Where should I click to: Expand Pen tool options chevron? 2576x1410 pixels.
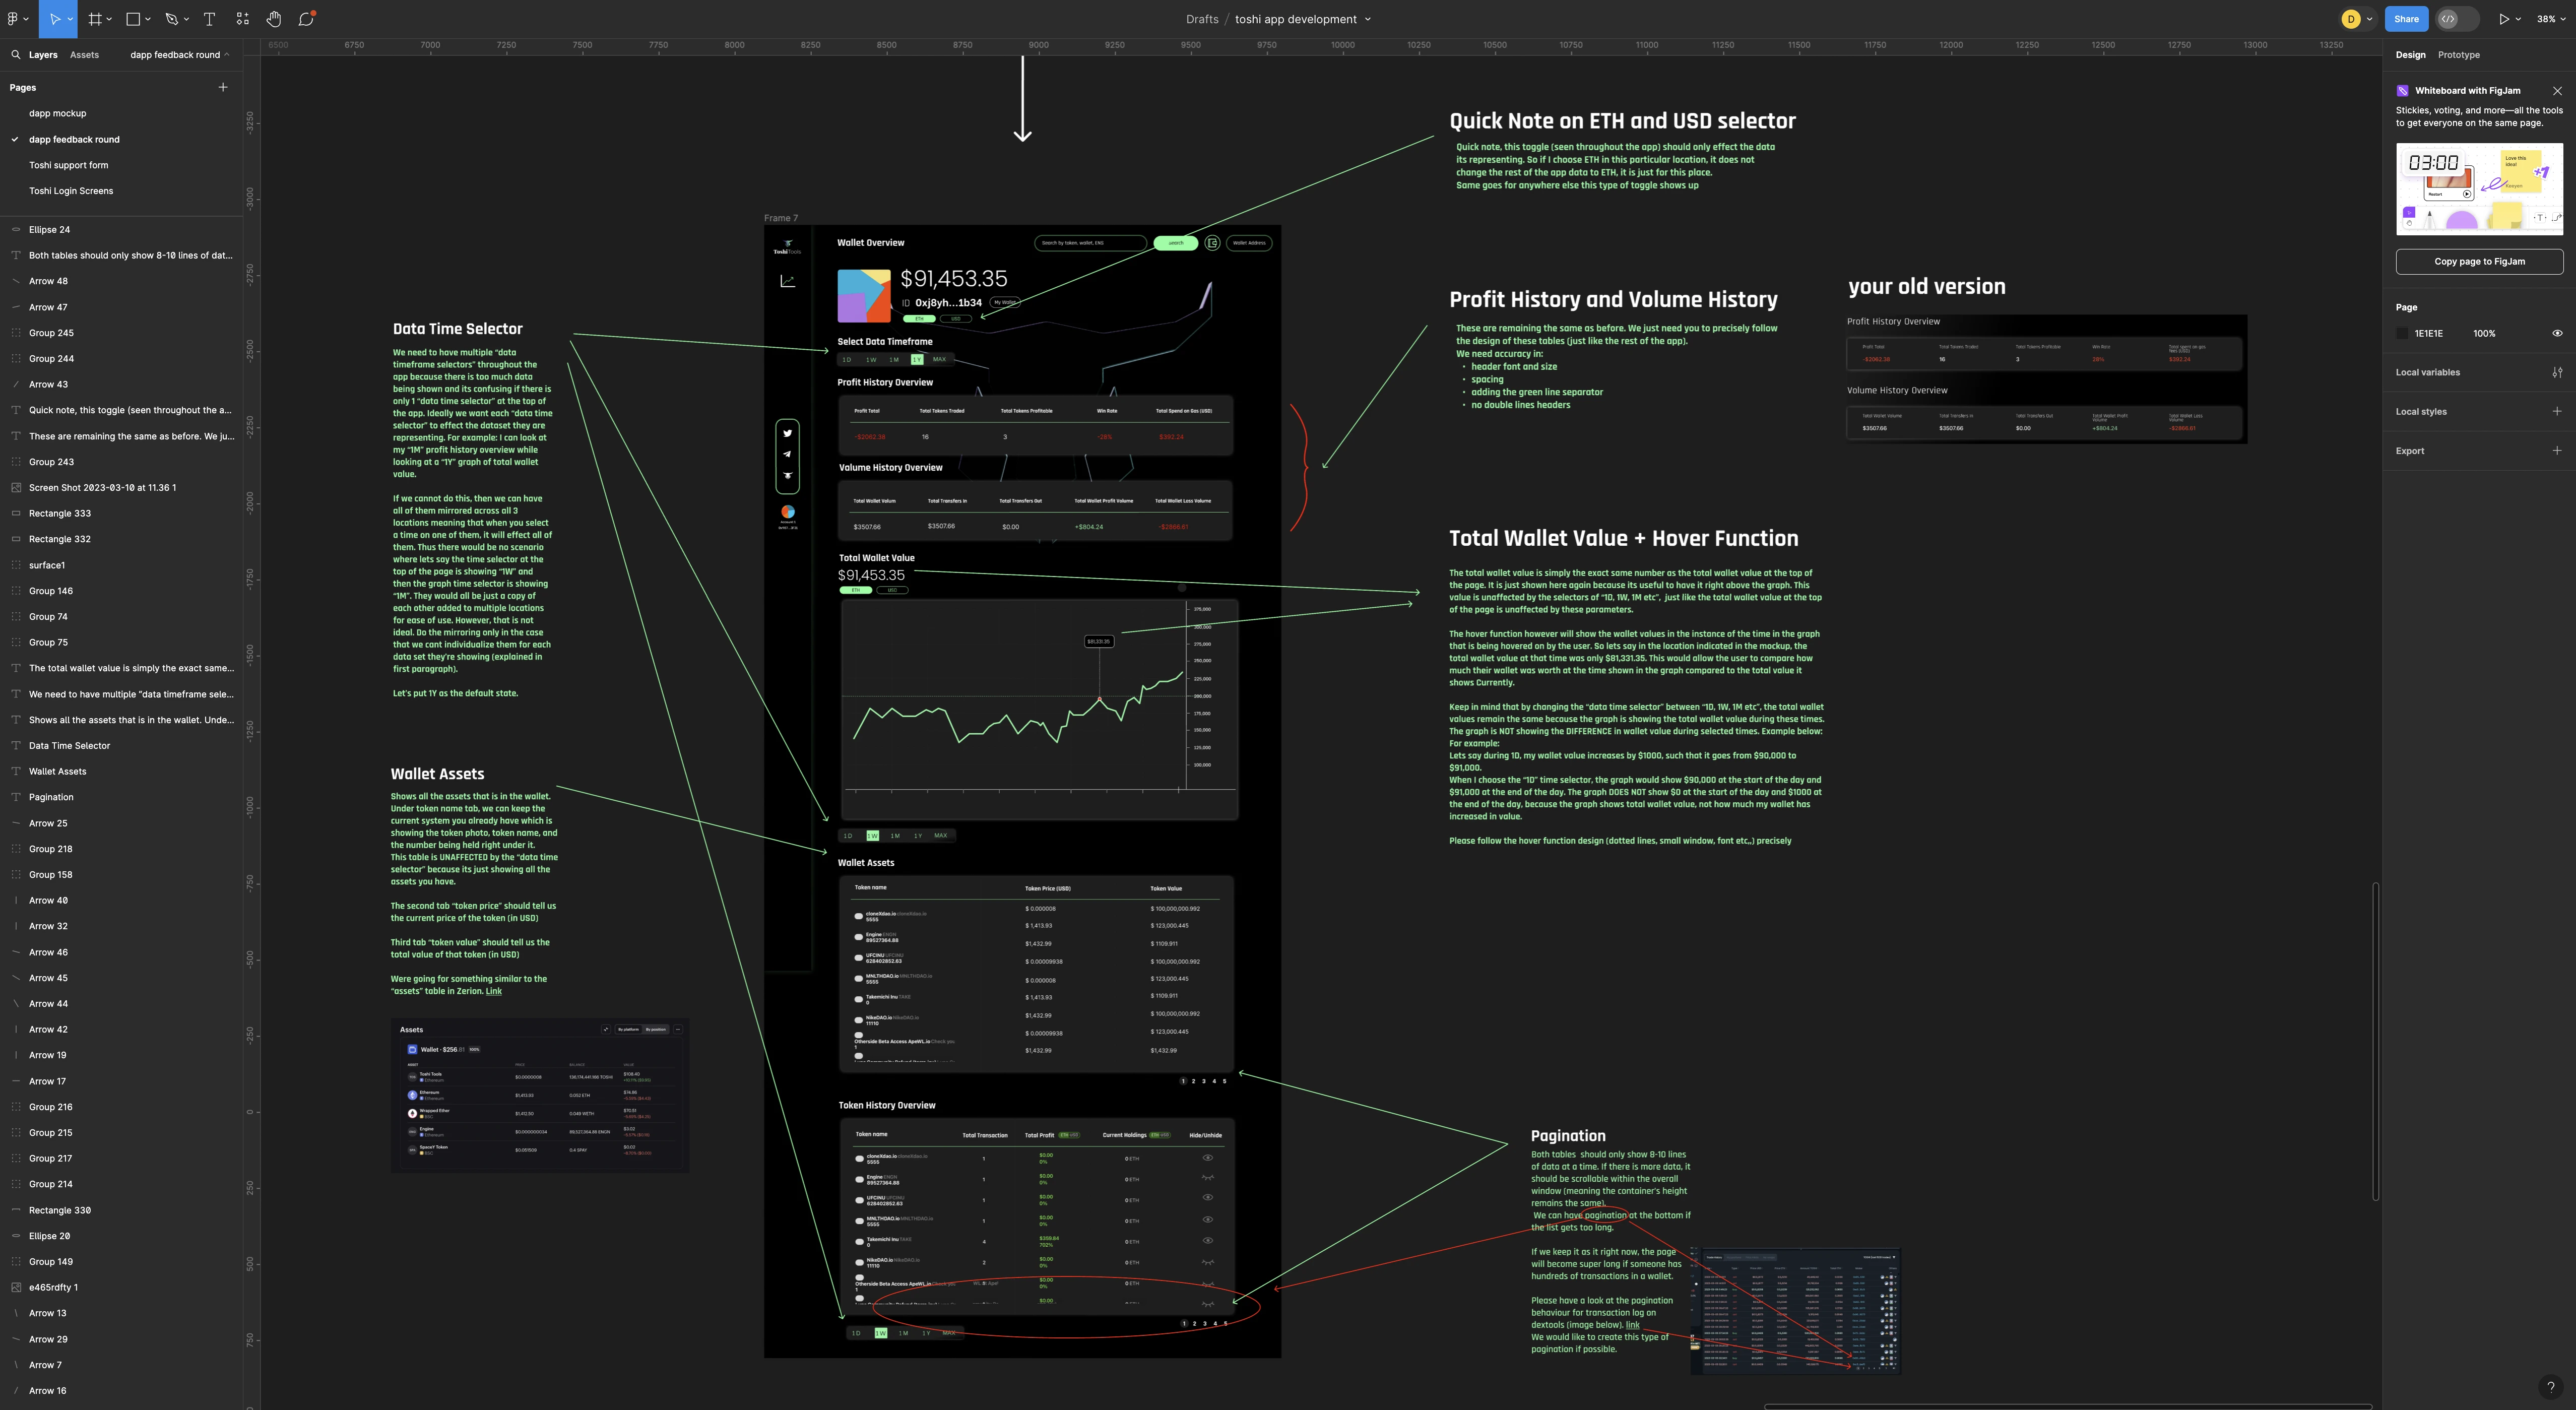[x=186, y=19]
